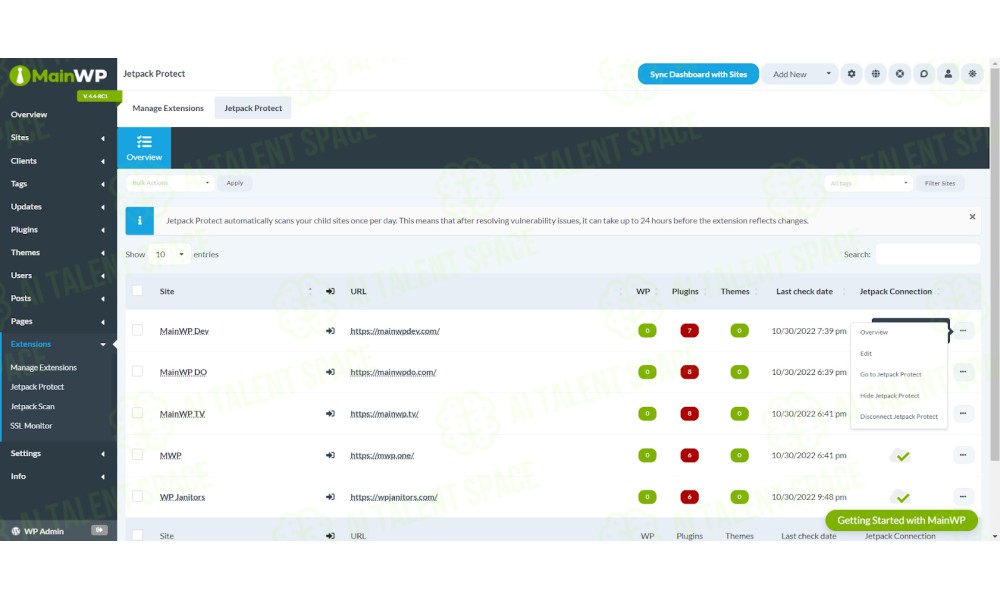Click the blue info icon in the notice

[x=140, y=221]
